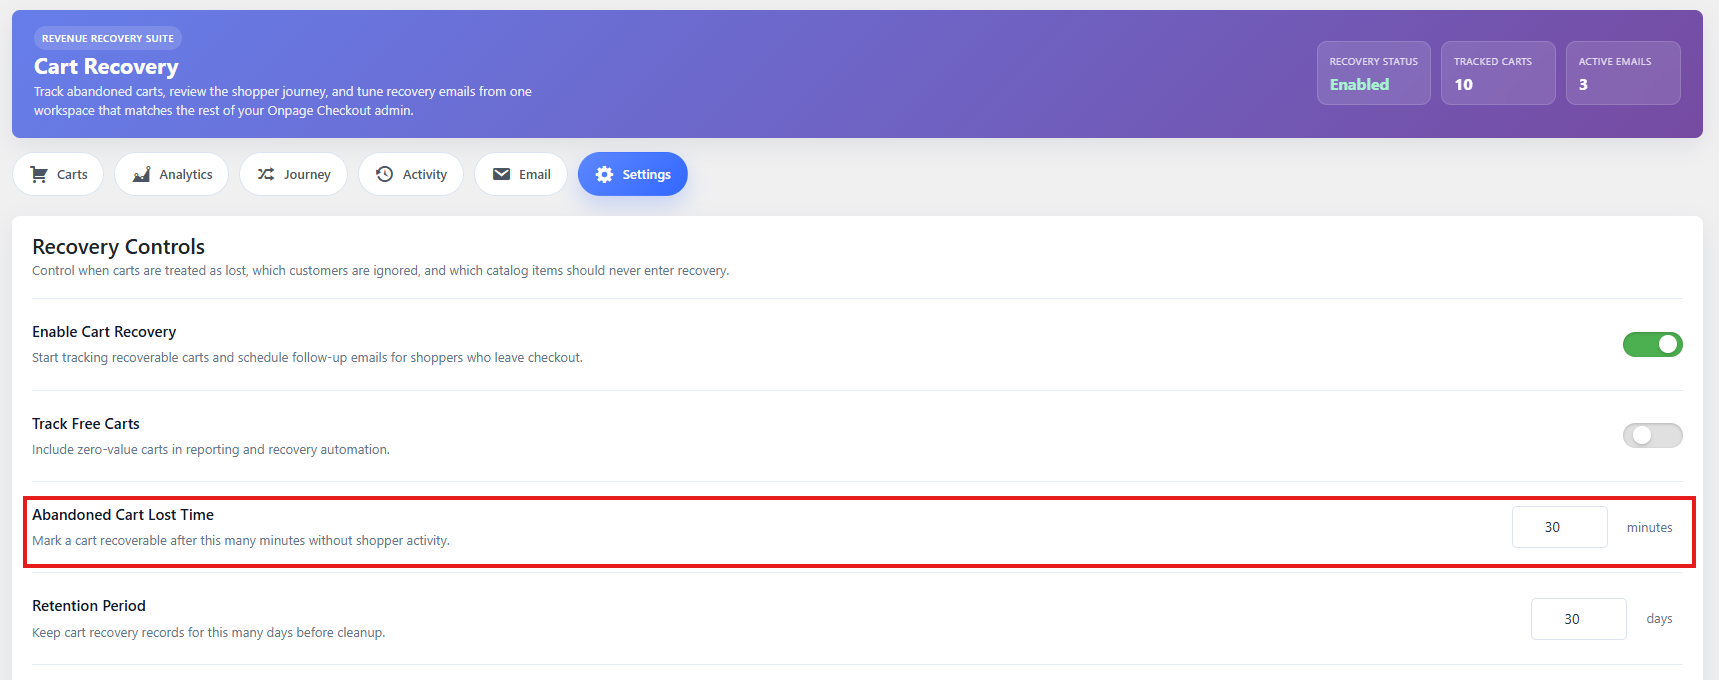Viewport: 1719px width, 680px height.
Task: Disable the Enable Cart Recovery toggle
Action: point(1652,344)
